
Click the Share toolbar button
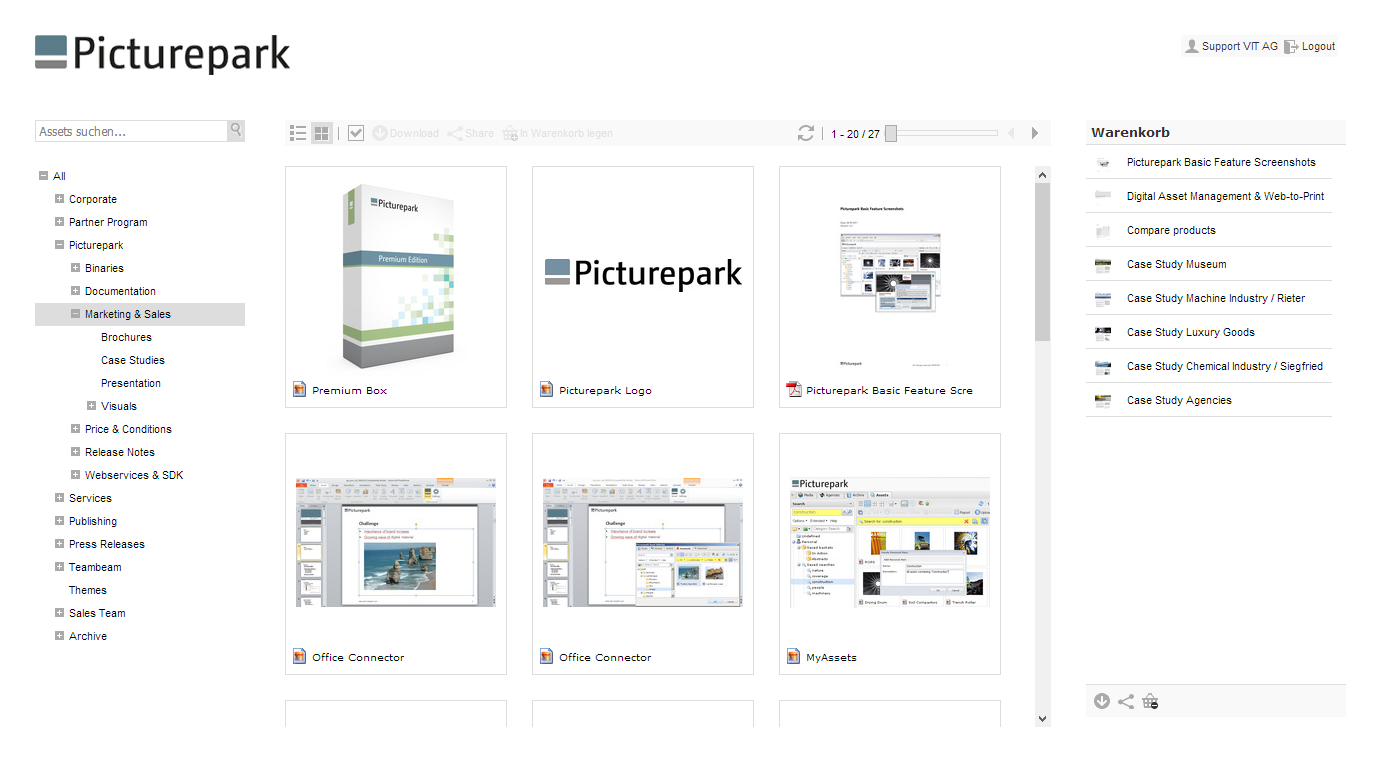click(x=470, y=133)
